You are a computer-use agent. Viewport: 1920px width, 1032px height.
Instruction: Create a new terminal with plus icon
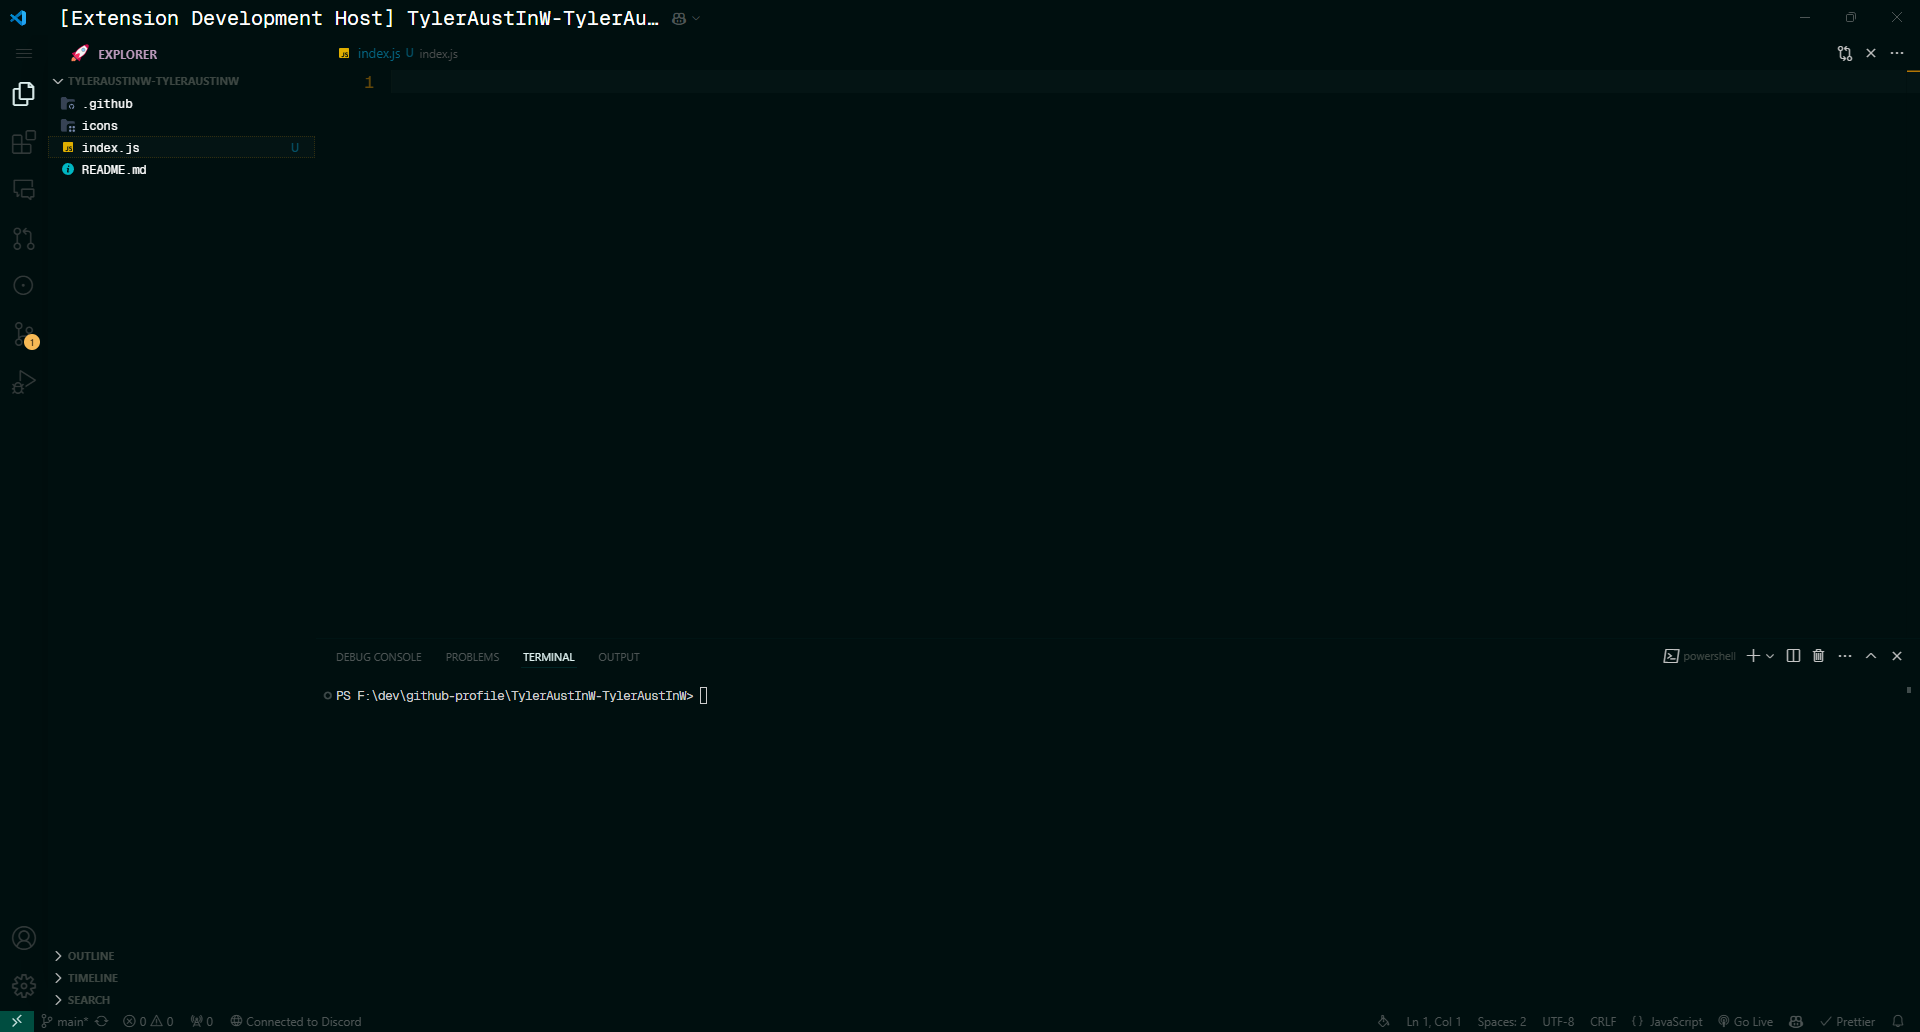(1753, 656)
